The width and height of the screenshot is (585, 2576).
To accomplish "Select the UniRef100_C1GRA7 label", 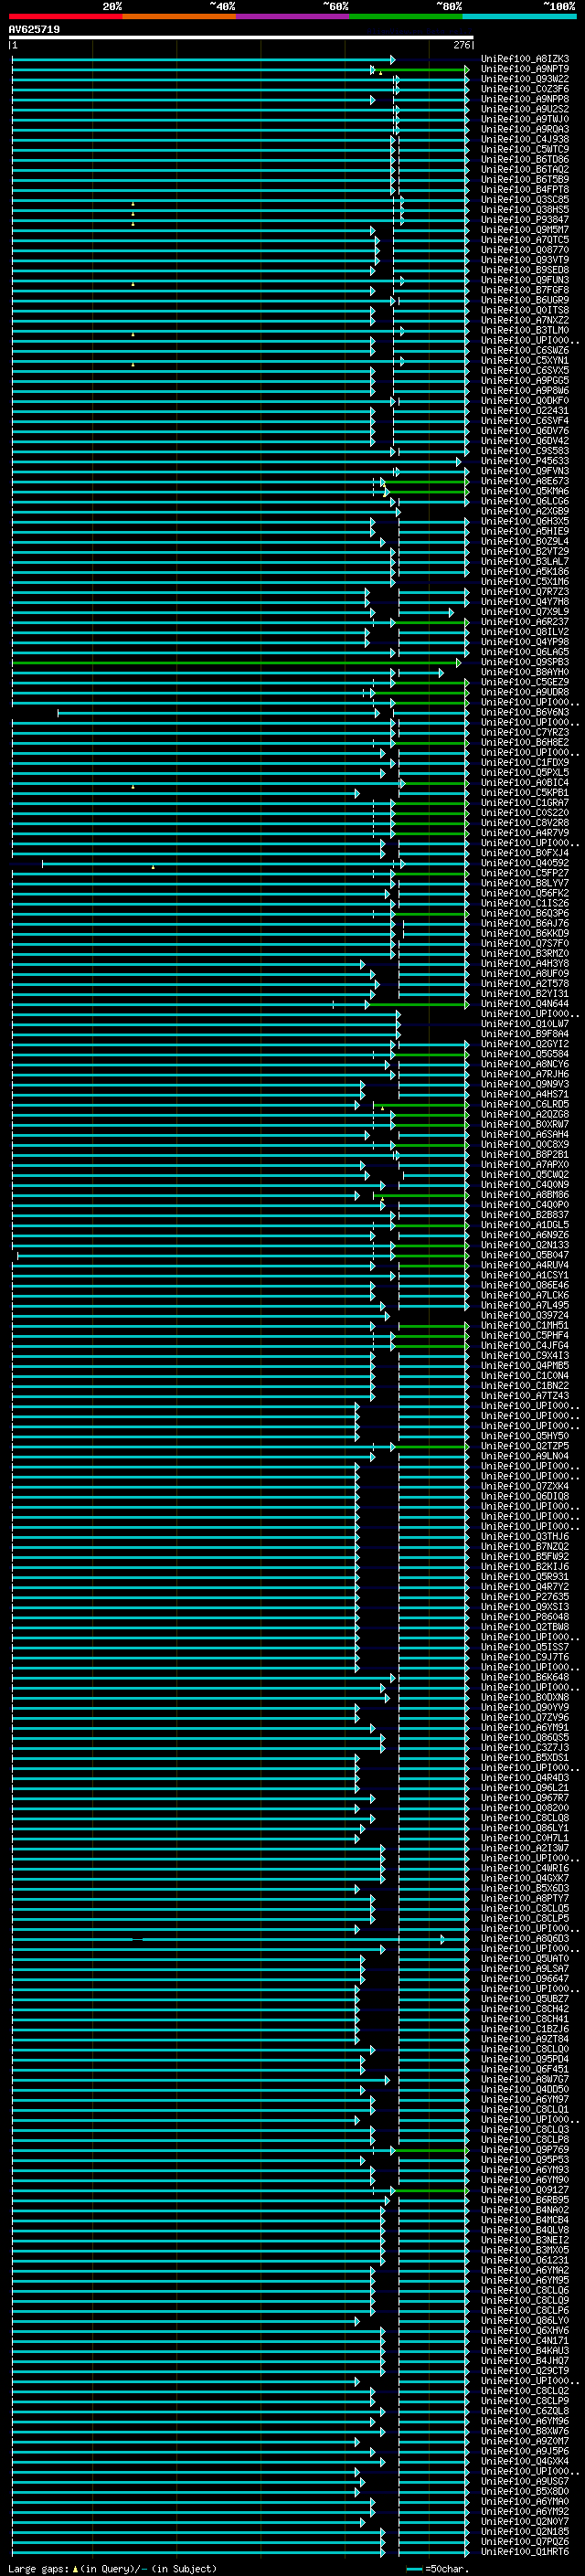I will [525, 802].
